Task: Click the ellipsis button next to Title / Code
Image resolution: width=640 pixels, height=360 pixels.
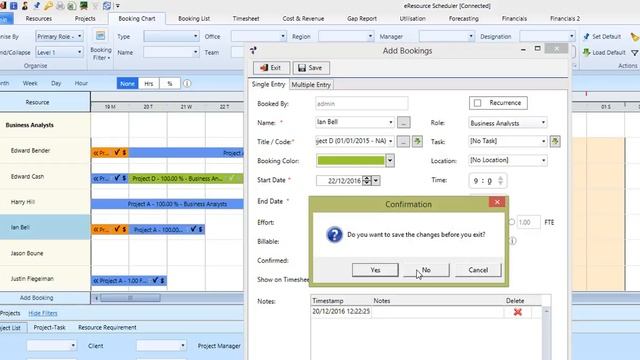Action: click(403, 141)
